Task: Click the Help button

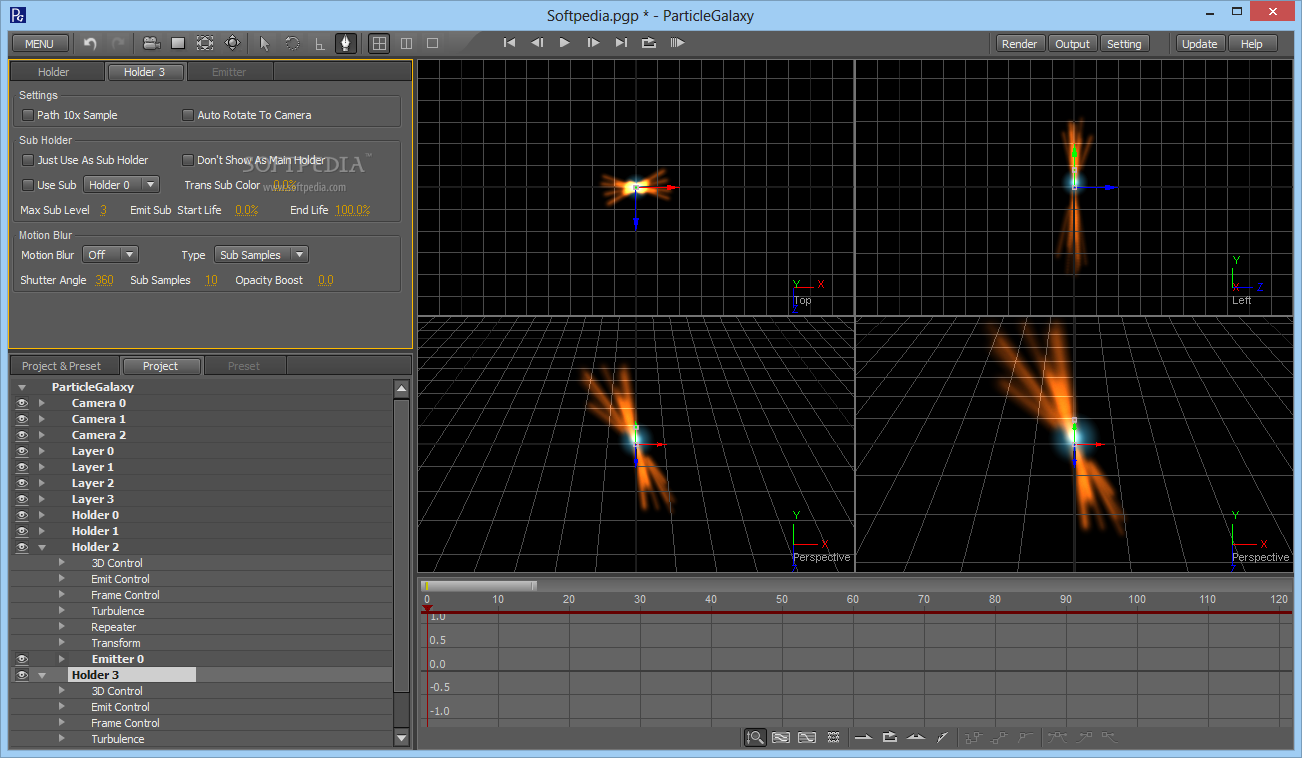Action: click(1252, 44)
